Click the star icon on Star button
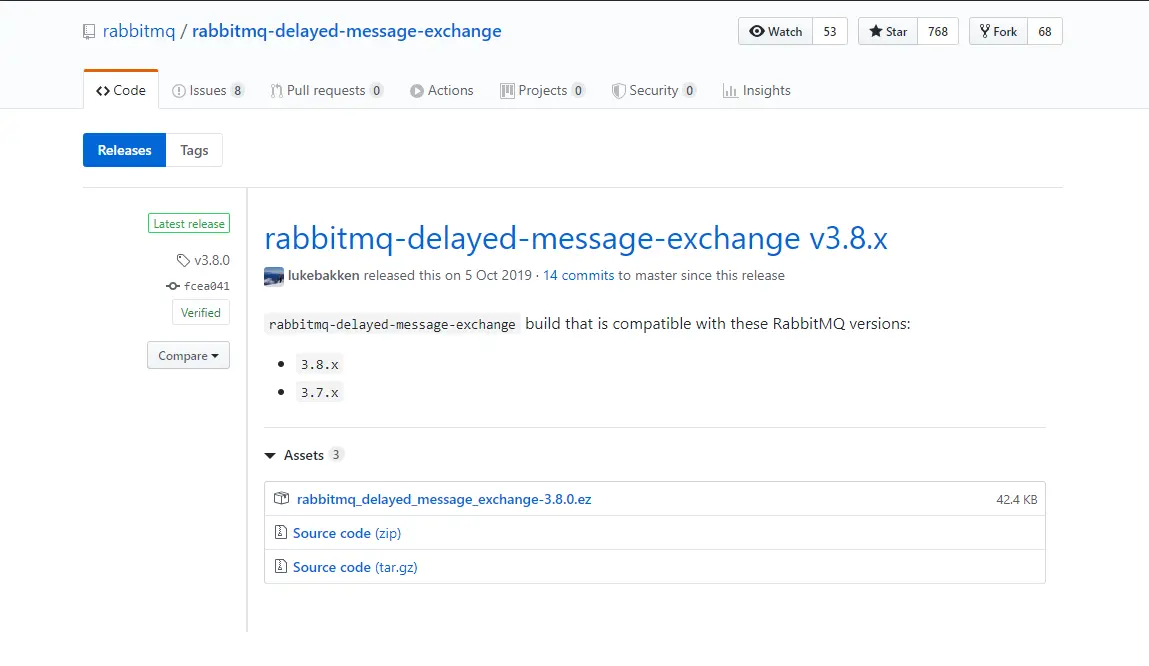The height and width of the screenshot is (666, 1149). pyautogui.click(x=876, y=32)
